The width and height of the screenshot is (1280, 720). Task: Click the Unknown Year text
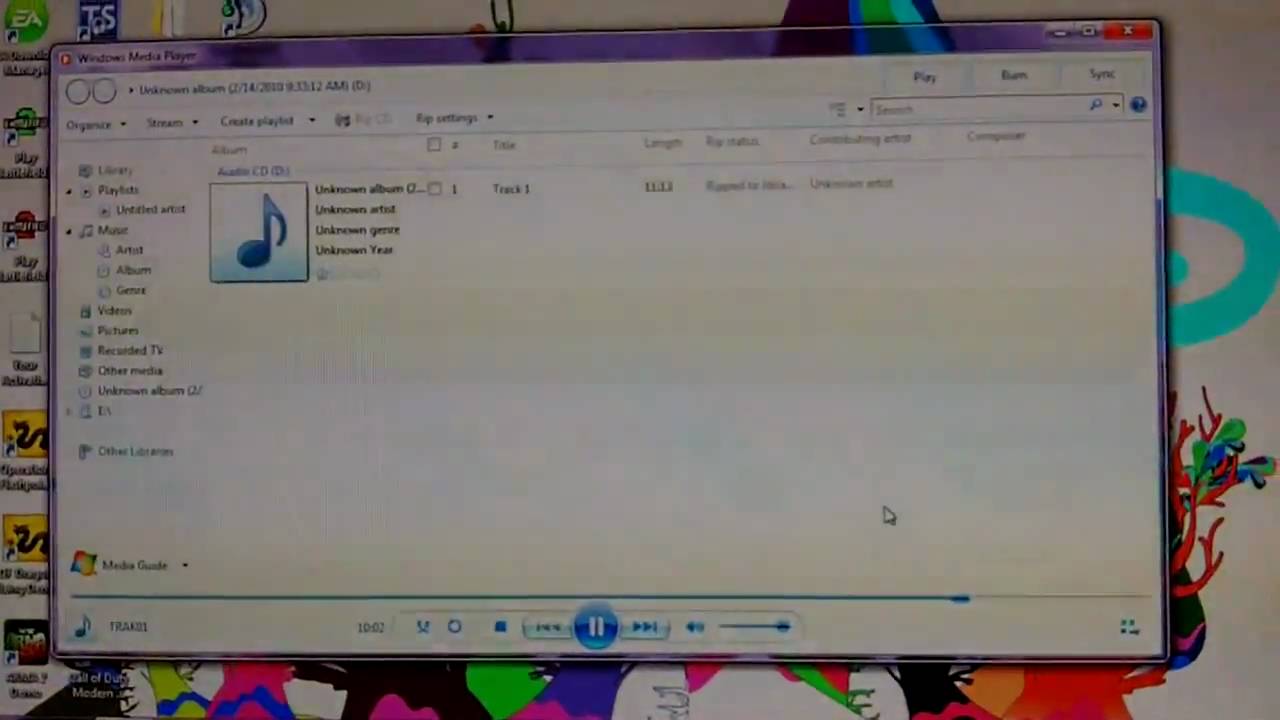click(354, 250)
